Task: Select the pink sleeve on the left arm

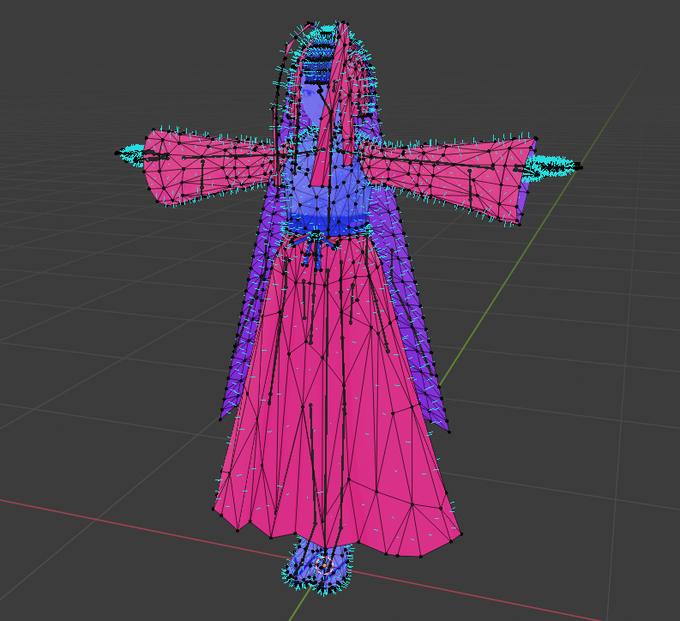Action: [208, 167]
